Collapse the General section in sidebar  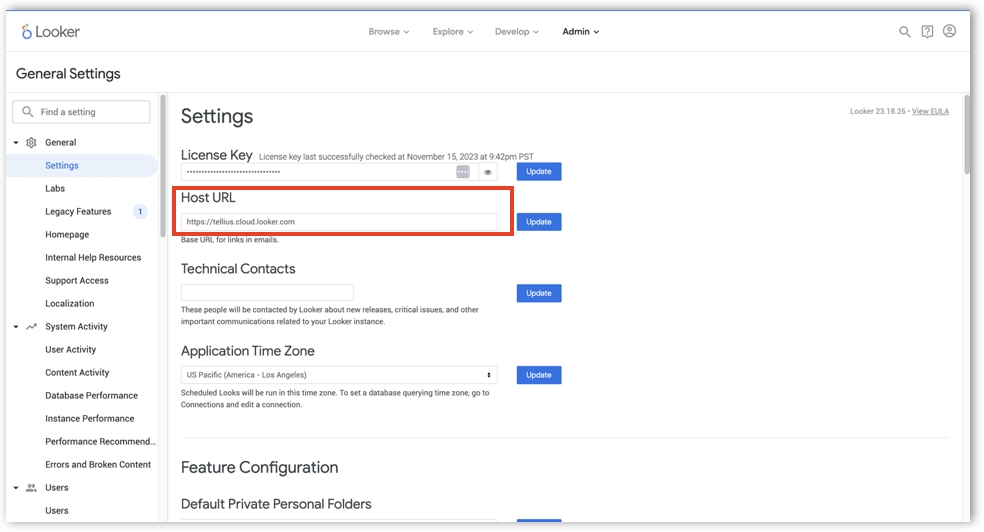[x=16, y=143]
